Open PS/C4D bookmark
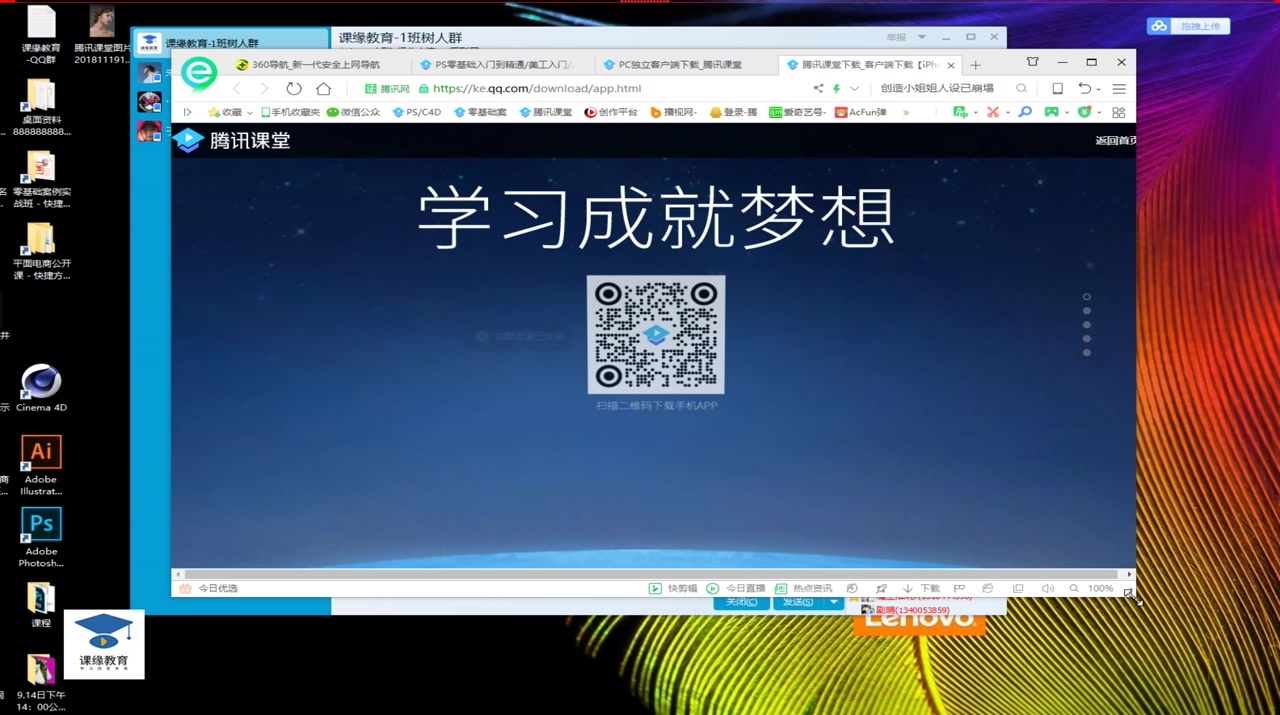Viewport: 1280px width, 715px height. (416, 112)
